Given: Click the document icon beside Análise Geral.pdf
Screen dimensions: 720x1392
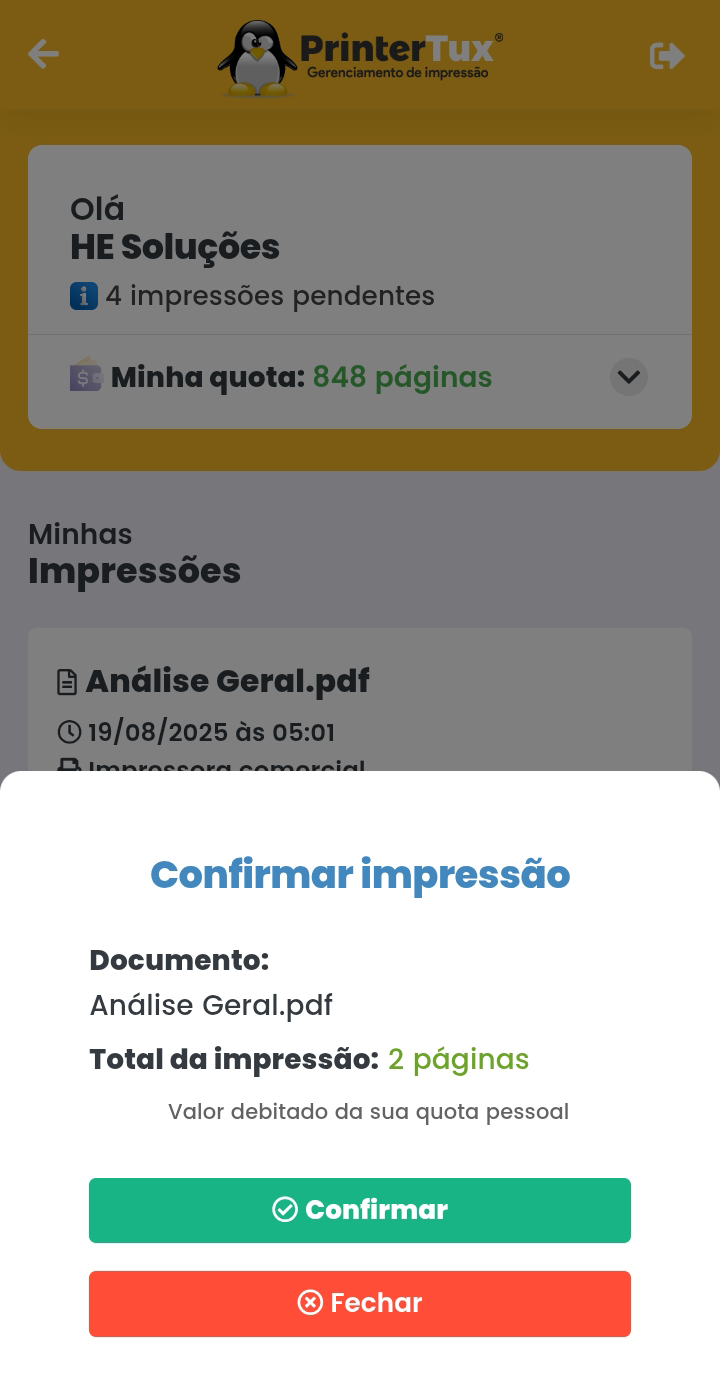Looking at the screenshot, I should 67,682.
